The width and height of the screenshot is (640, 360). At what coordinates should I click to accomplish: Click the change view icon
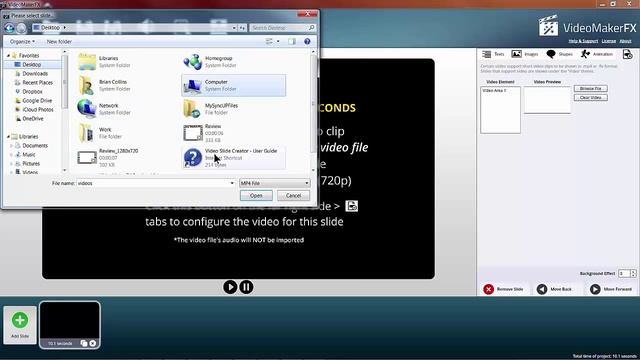[269, 41]
